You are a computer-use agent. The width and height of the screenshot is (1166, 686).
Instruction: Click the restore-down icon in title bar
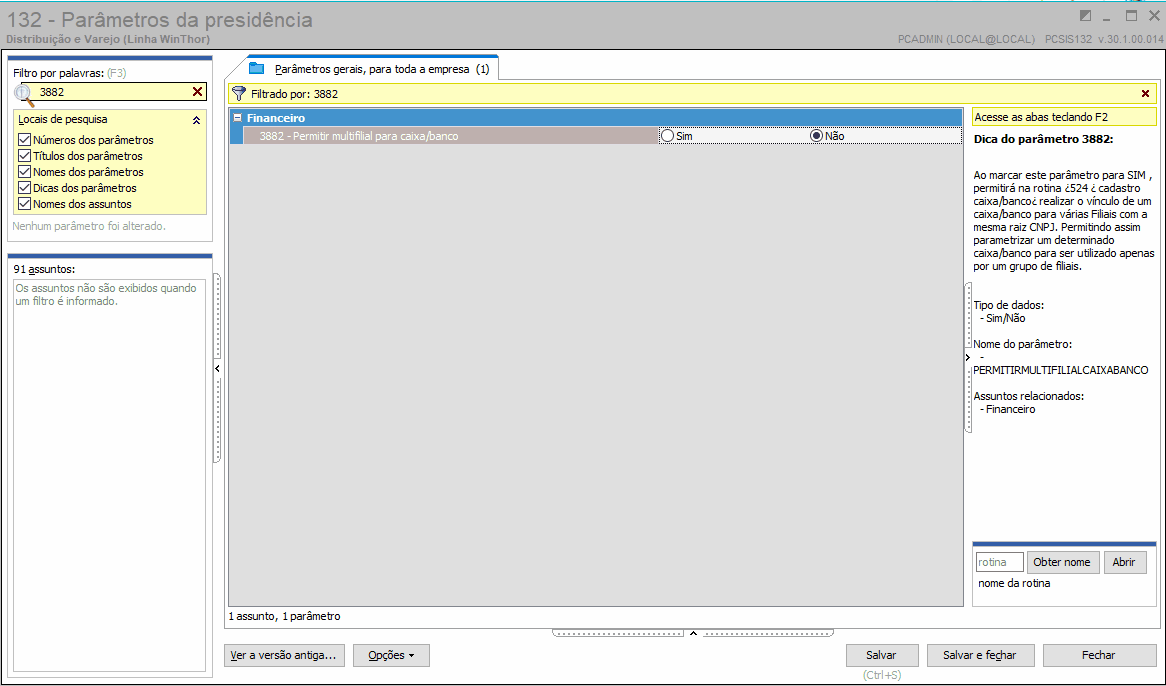pyautogui.click(x=1085, y=16)
